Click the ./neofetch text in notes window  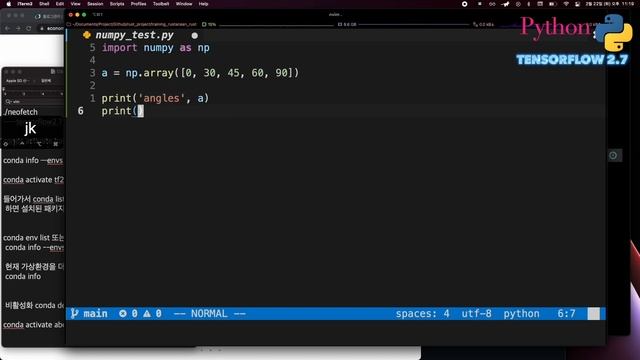20,112
